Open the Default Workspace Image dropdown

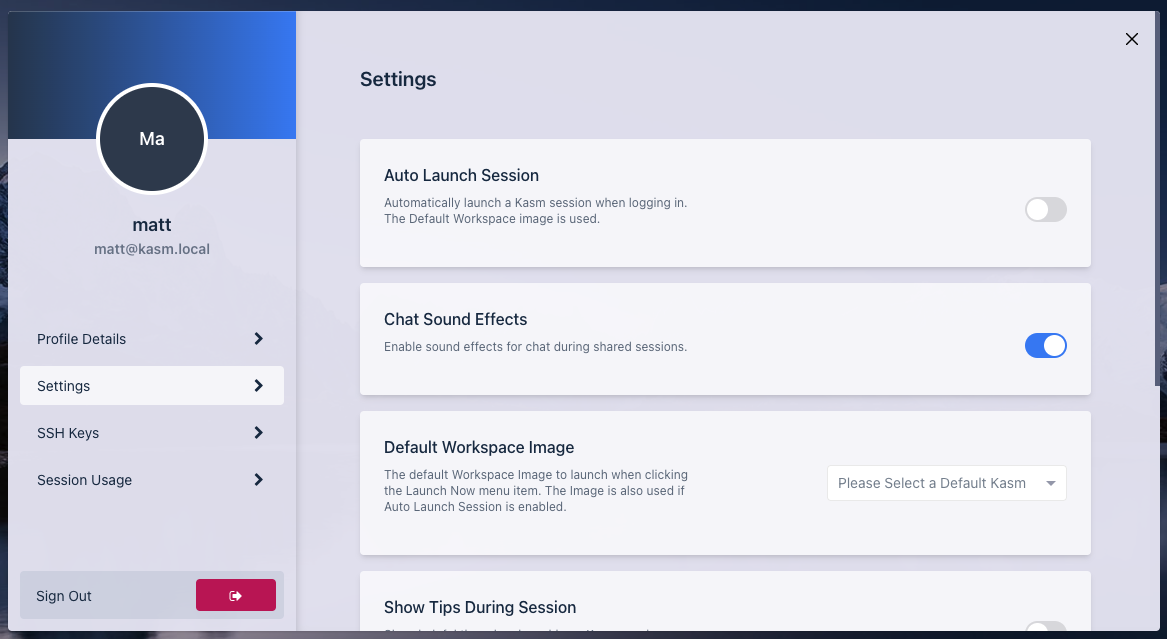tap(945, 483)
